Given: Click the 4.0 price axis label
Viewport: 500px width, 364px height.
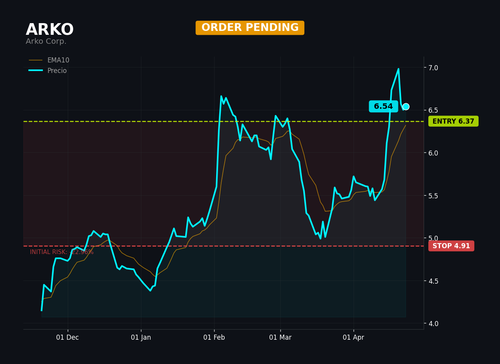Looking at the screenshot, I should point(433,324).
